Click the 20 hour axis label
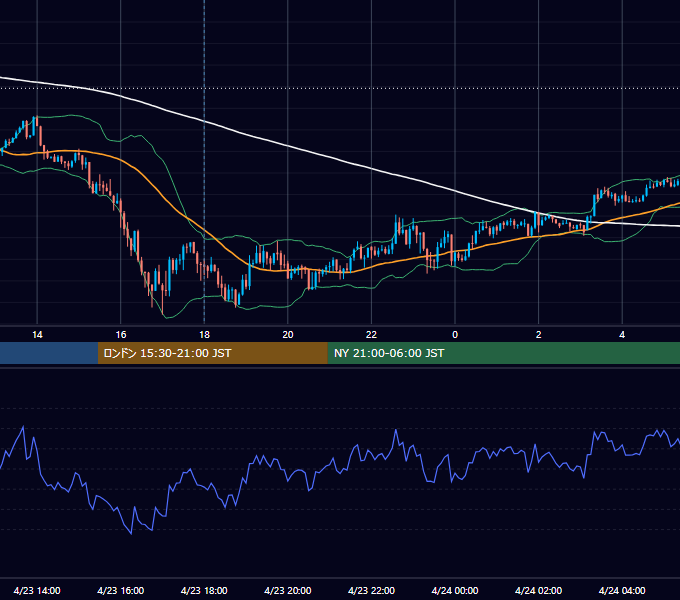The height and width of the screenshot is (600, 680). click(x=288, y=335)
